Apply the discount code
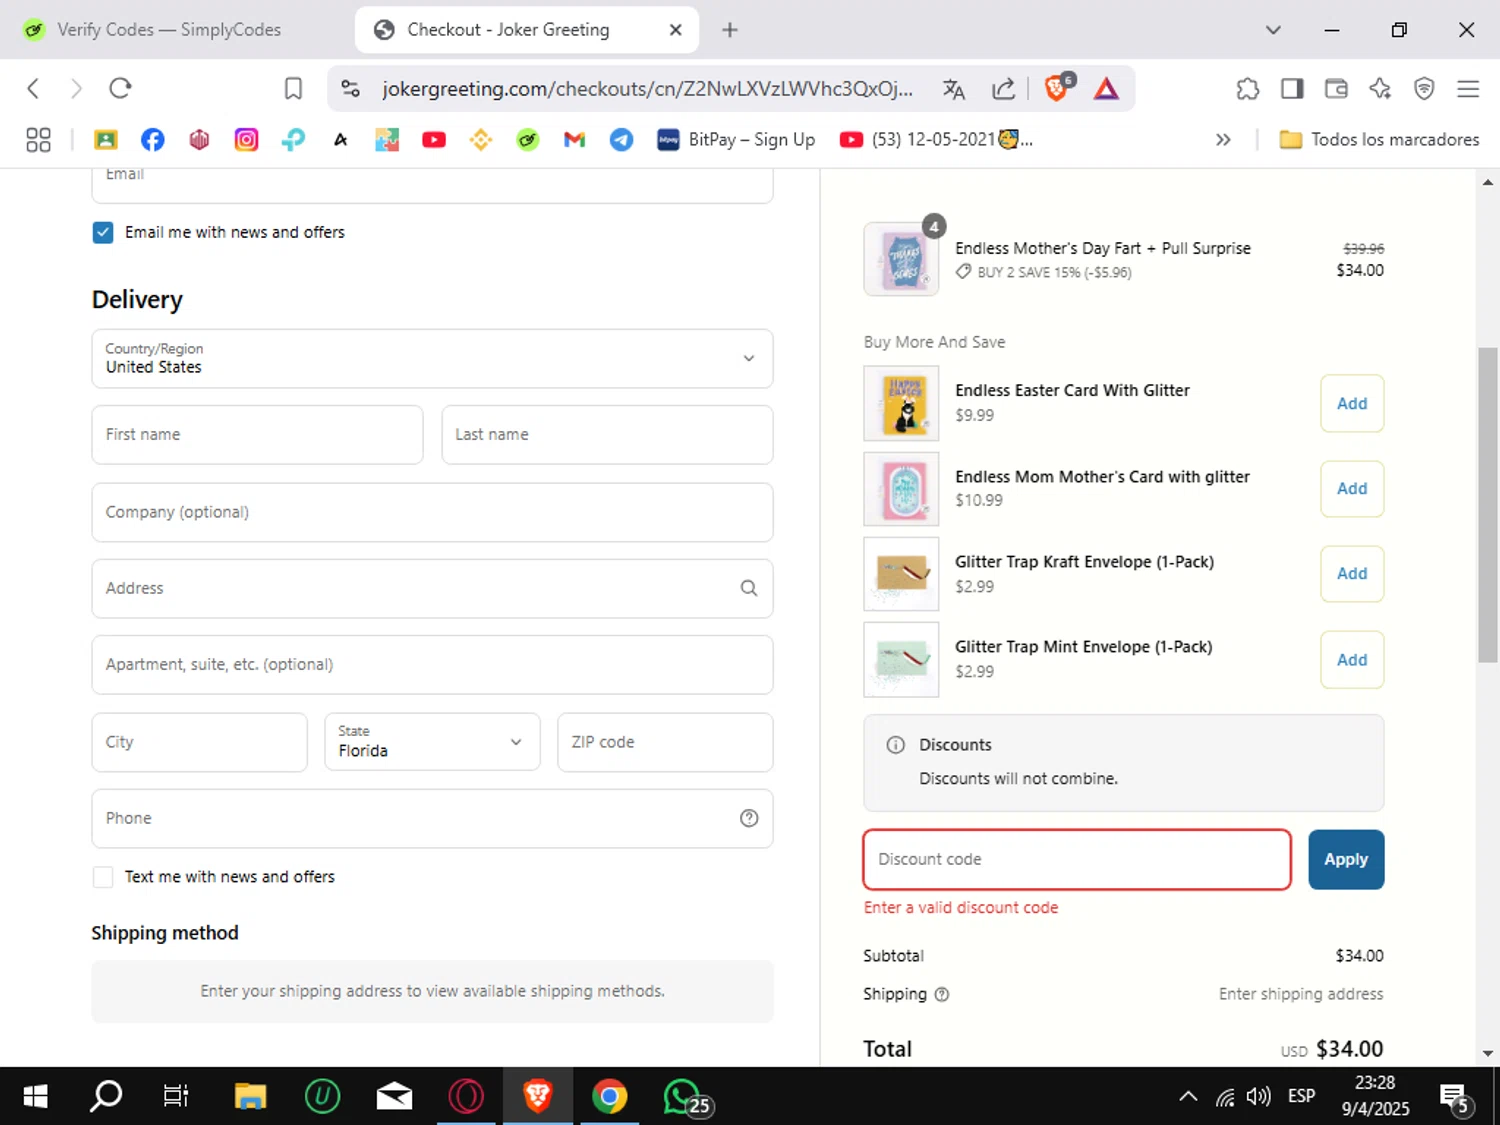This screenshot has height=1125, width=1500. click(1346, 860)
